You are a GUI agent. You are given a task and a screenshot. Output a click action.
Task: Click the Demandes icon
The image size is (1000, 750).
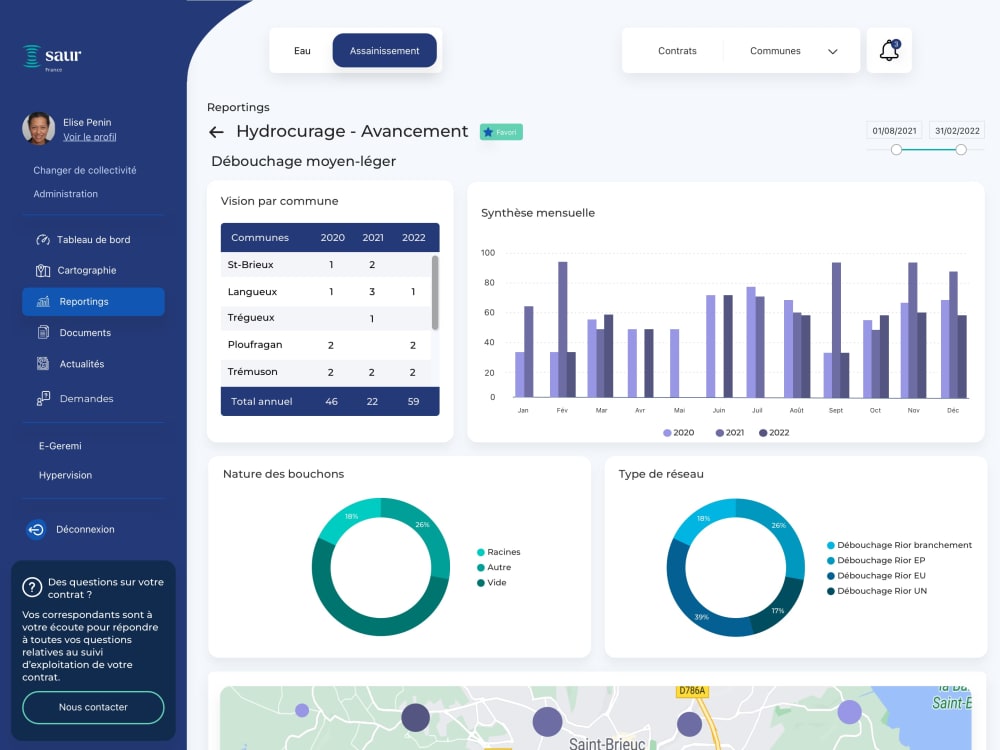[43, 399]
